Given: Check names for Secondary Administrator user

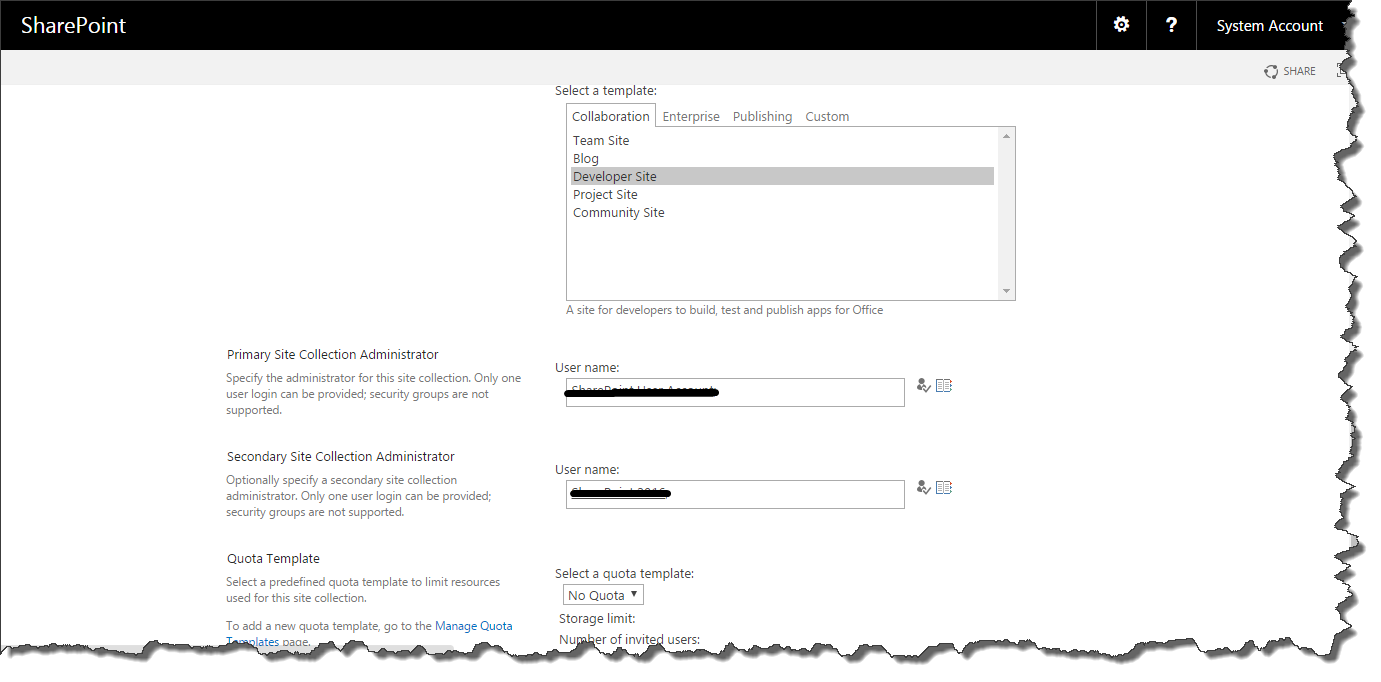Looking at the screenshot, I should coord(924,488).
